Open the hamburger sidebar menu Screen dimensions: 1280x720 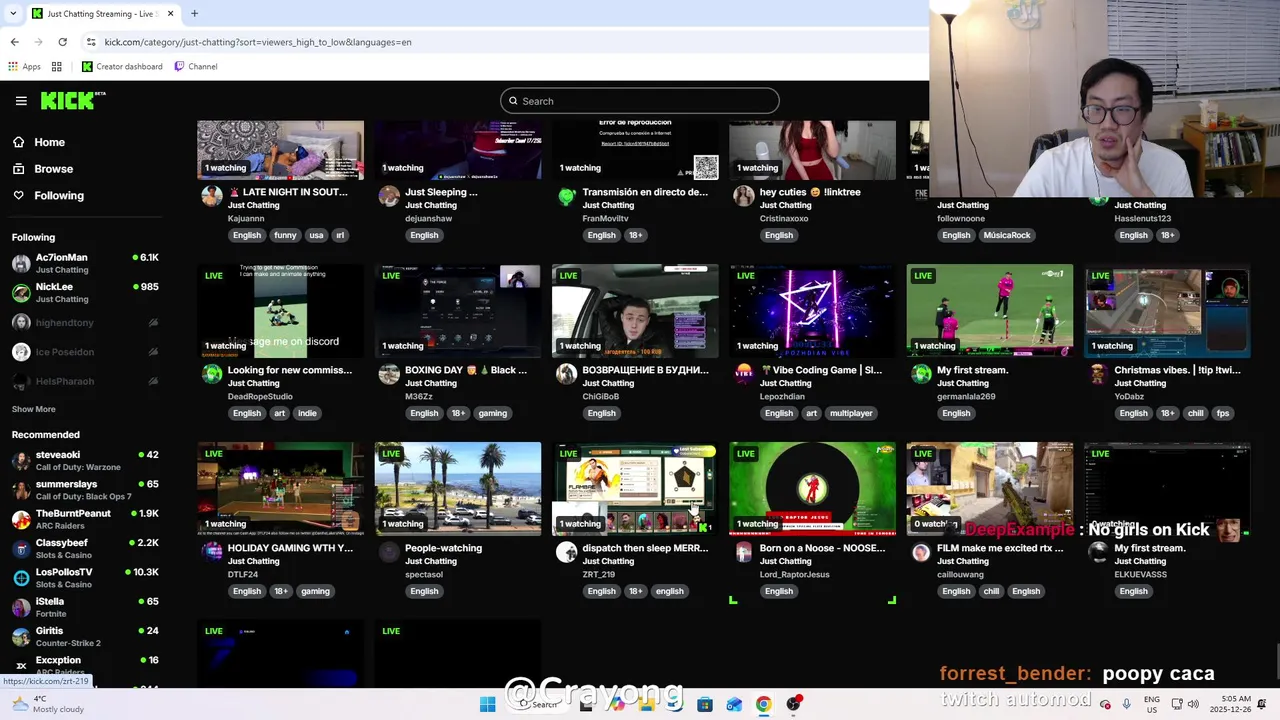coord(21,101)
